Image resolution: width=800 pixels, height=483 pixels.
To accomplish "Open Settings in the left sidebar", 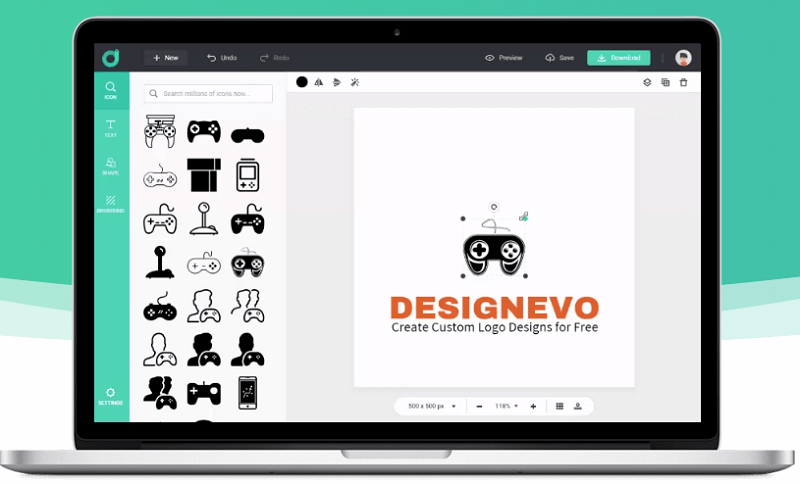I will (x=111, y=396).
